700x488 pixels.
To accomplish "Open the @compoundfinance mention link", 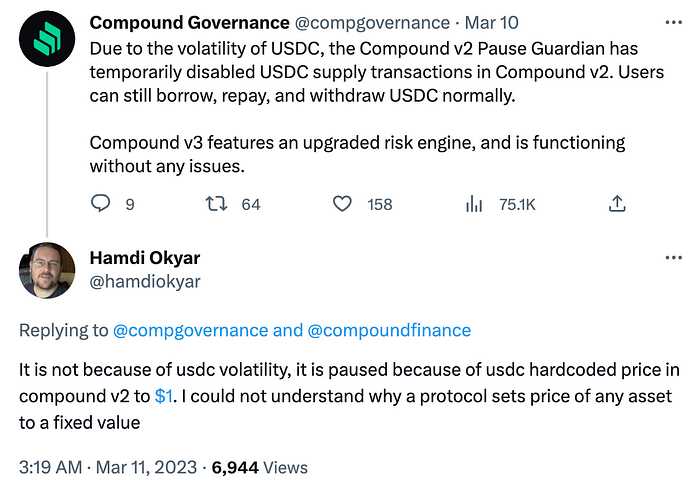I will click(389, 330).
